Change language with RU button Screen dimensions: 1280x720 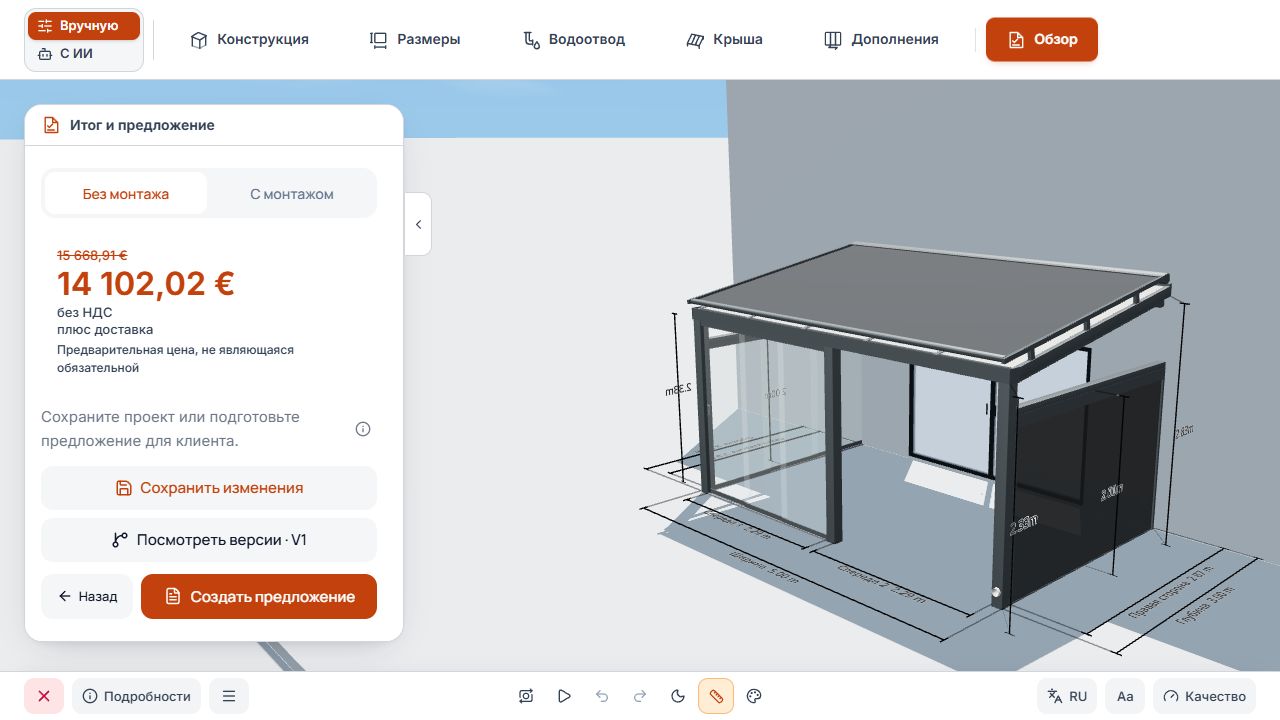click(x=1067, y=696)
